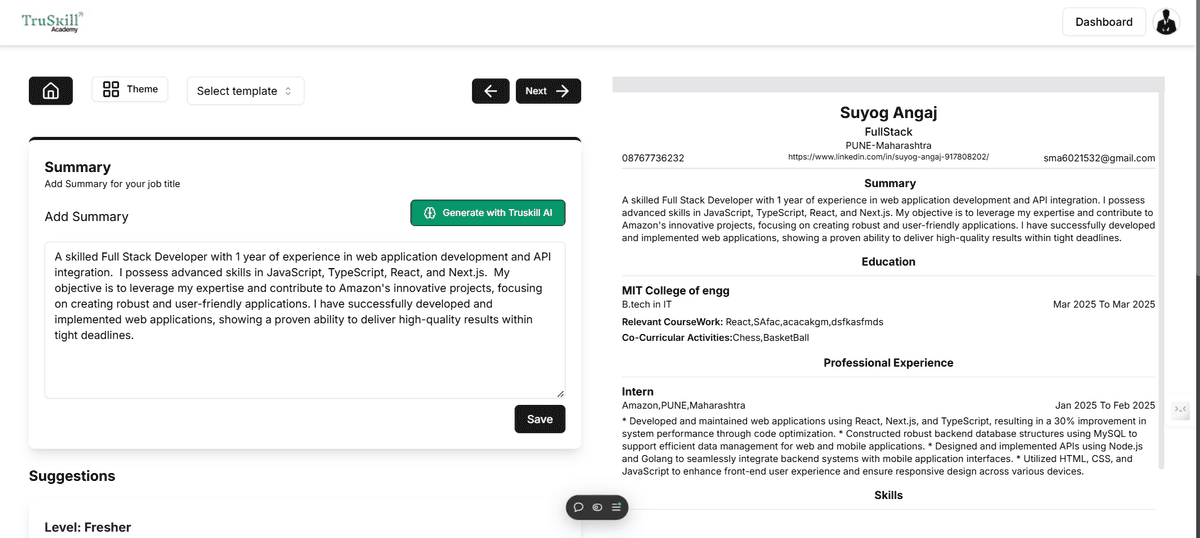The image size is (1200, 538).
Task: Open the Dashboard menu item
Action: tap(1104, 22)
